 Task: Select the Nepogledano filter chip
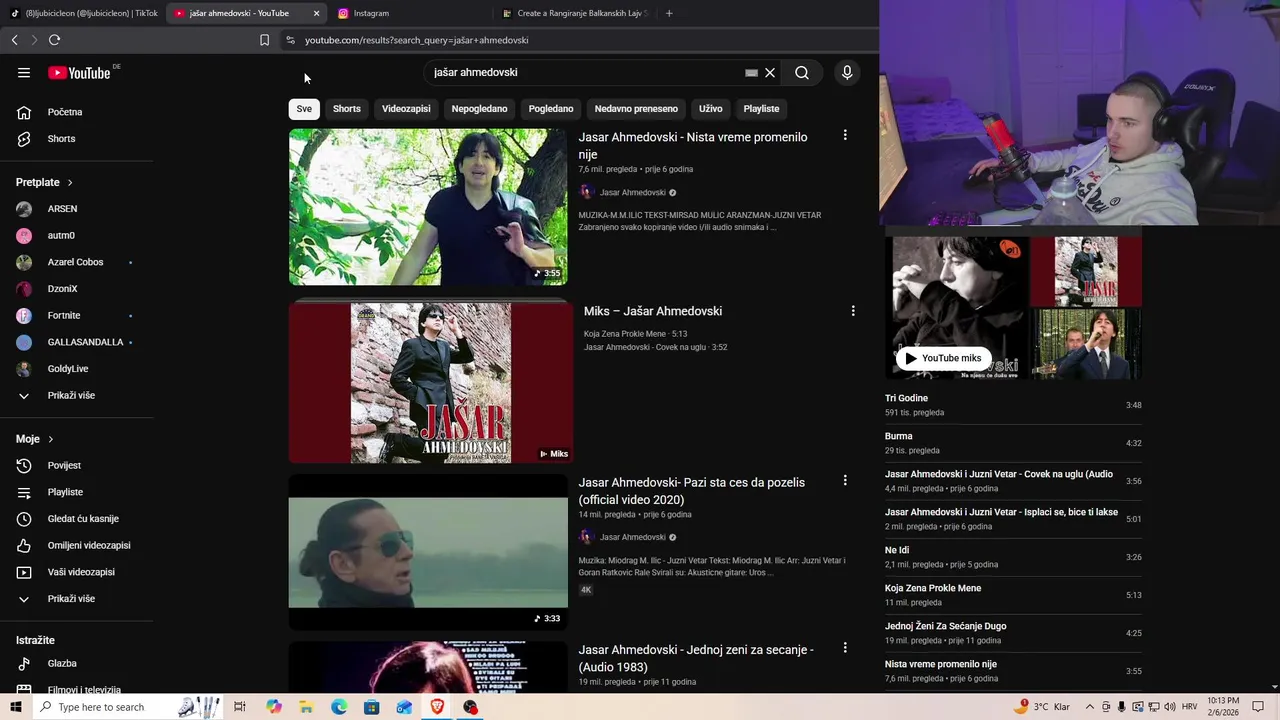[x=479, y=109]
